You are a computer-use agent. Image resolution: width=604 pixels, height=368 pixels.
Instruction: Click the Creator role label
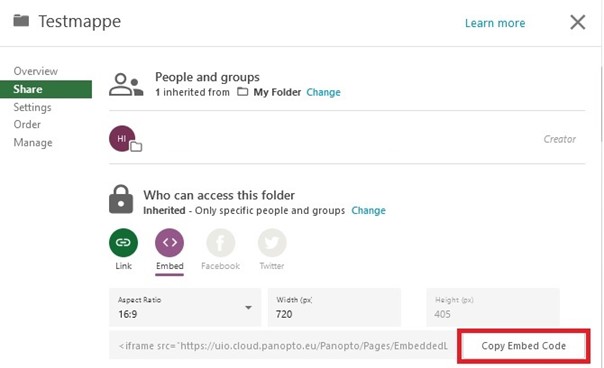(559, 139)
